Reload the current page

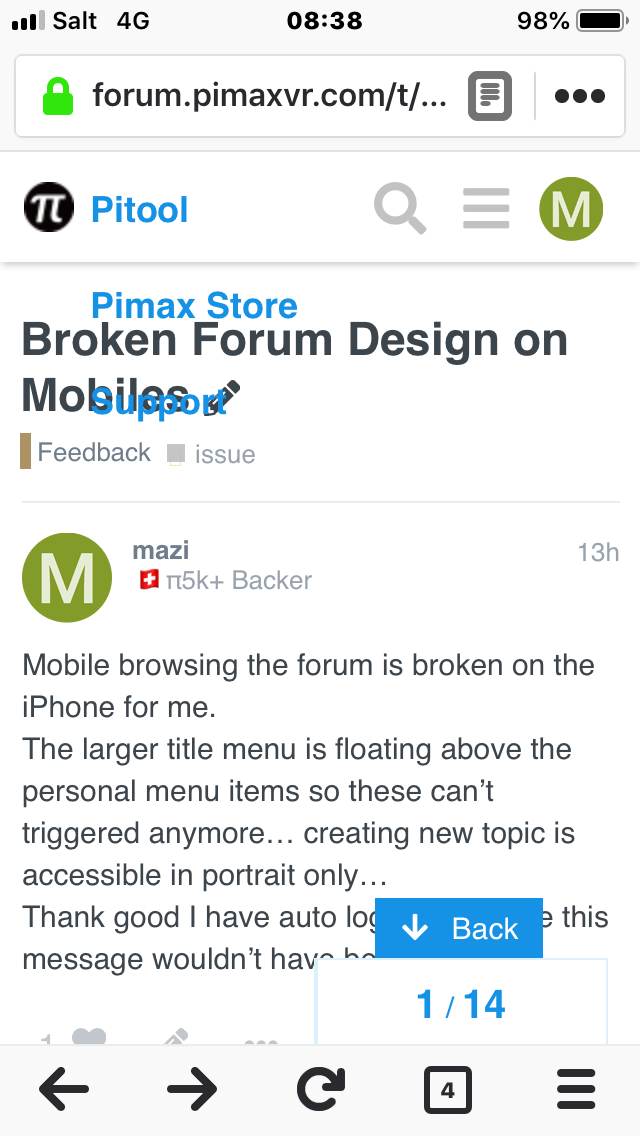(x=321, y=1089)
